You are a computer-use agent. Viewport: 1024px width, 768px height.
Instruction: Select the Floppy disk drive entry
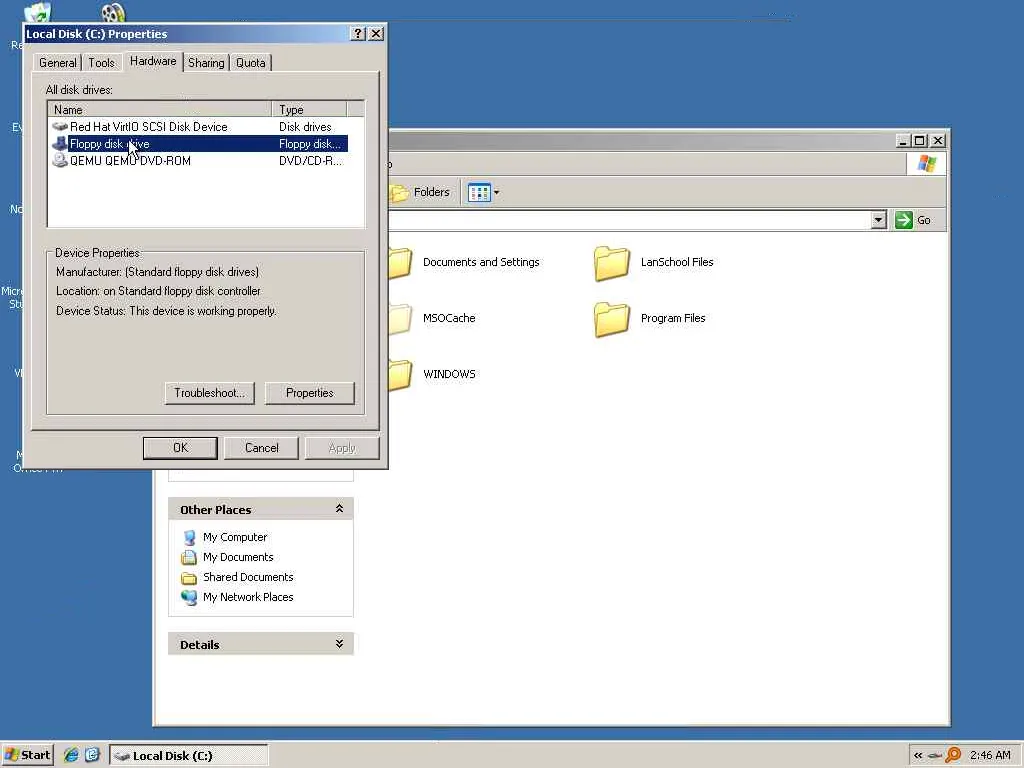pos(199,144)
